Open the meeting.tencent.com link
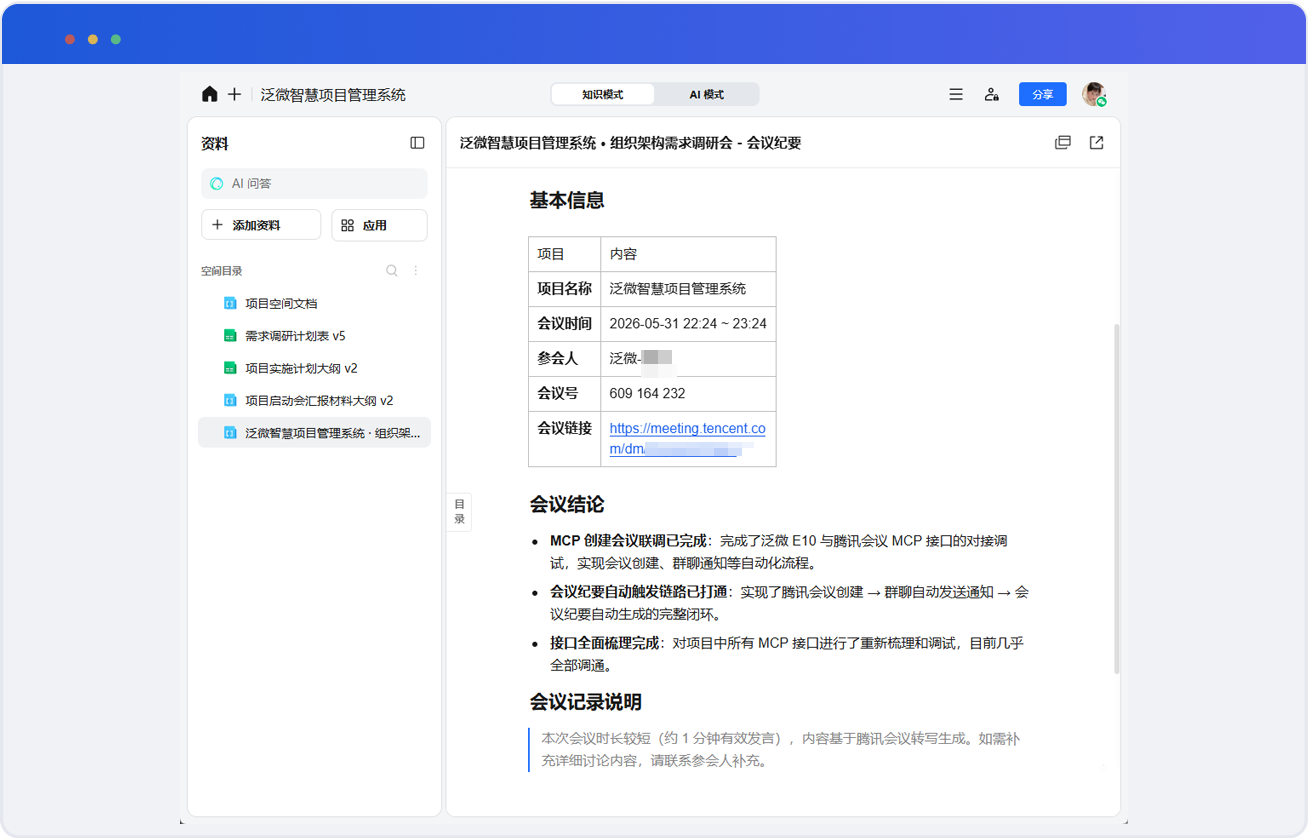This screenshot has height=838, width=1308. pyautogui.click(x=687, y=439)
